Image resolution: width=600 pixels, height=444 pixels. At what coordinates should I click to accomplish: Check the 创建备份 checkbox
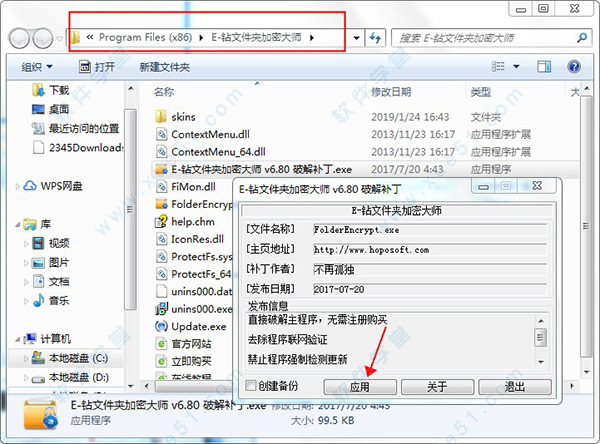251,385
